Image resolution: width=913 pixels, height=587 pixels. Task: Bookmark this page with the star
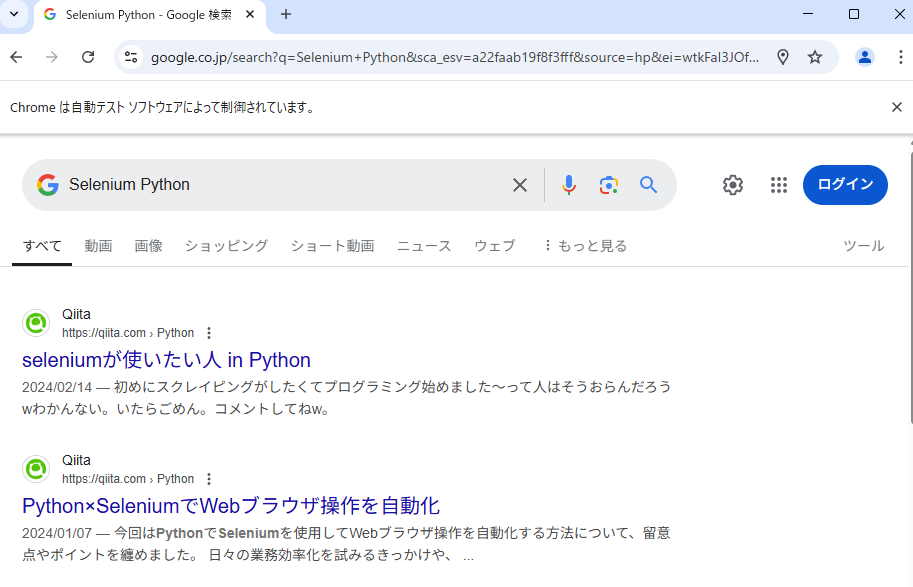(x=815, y=57)
